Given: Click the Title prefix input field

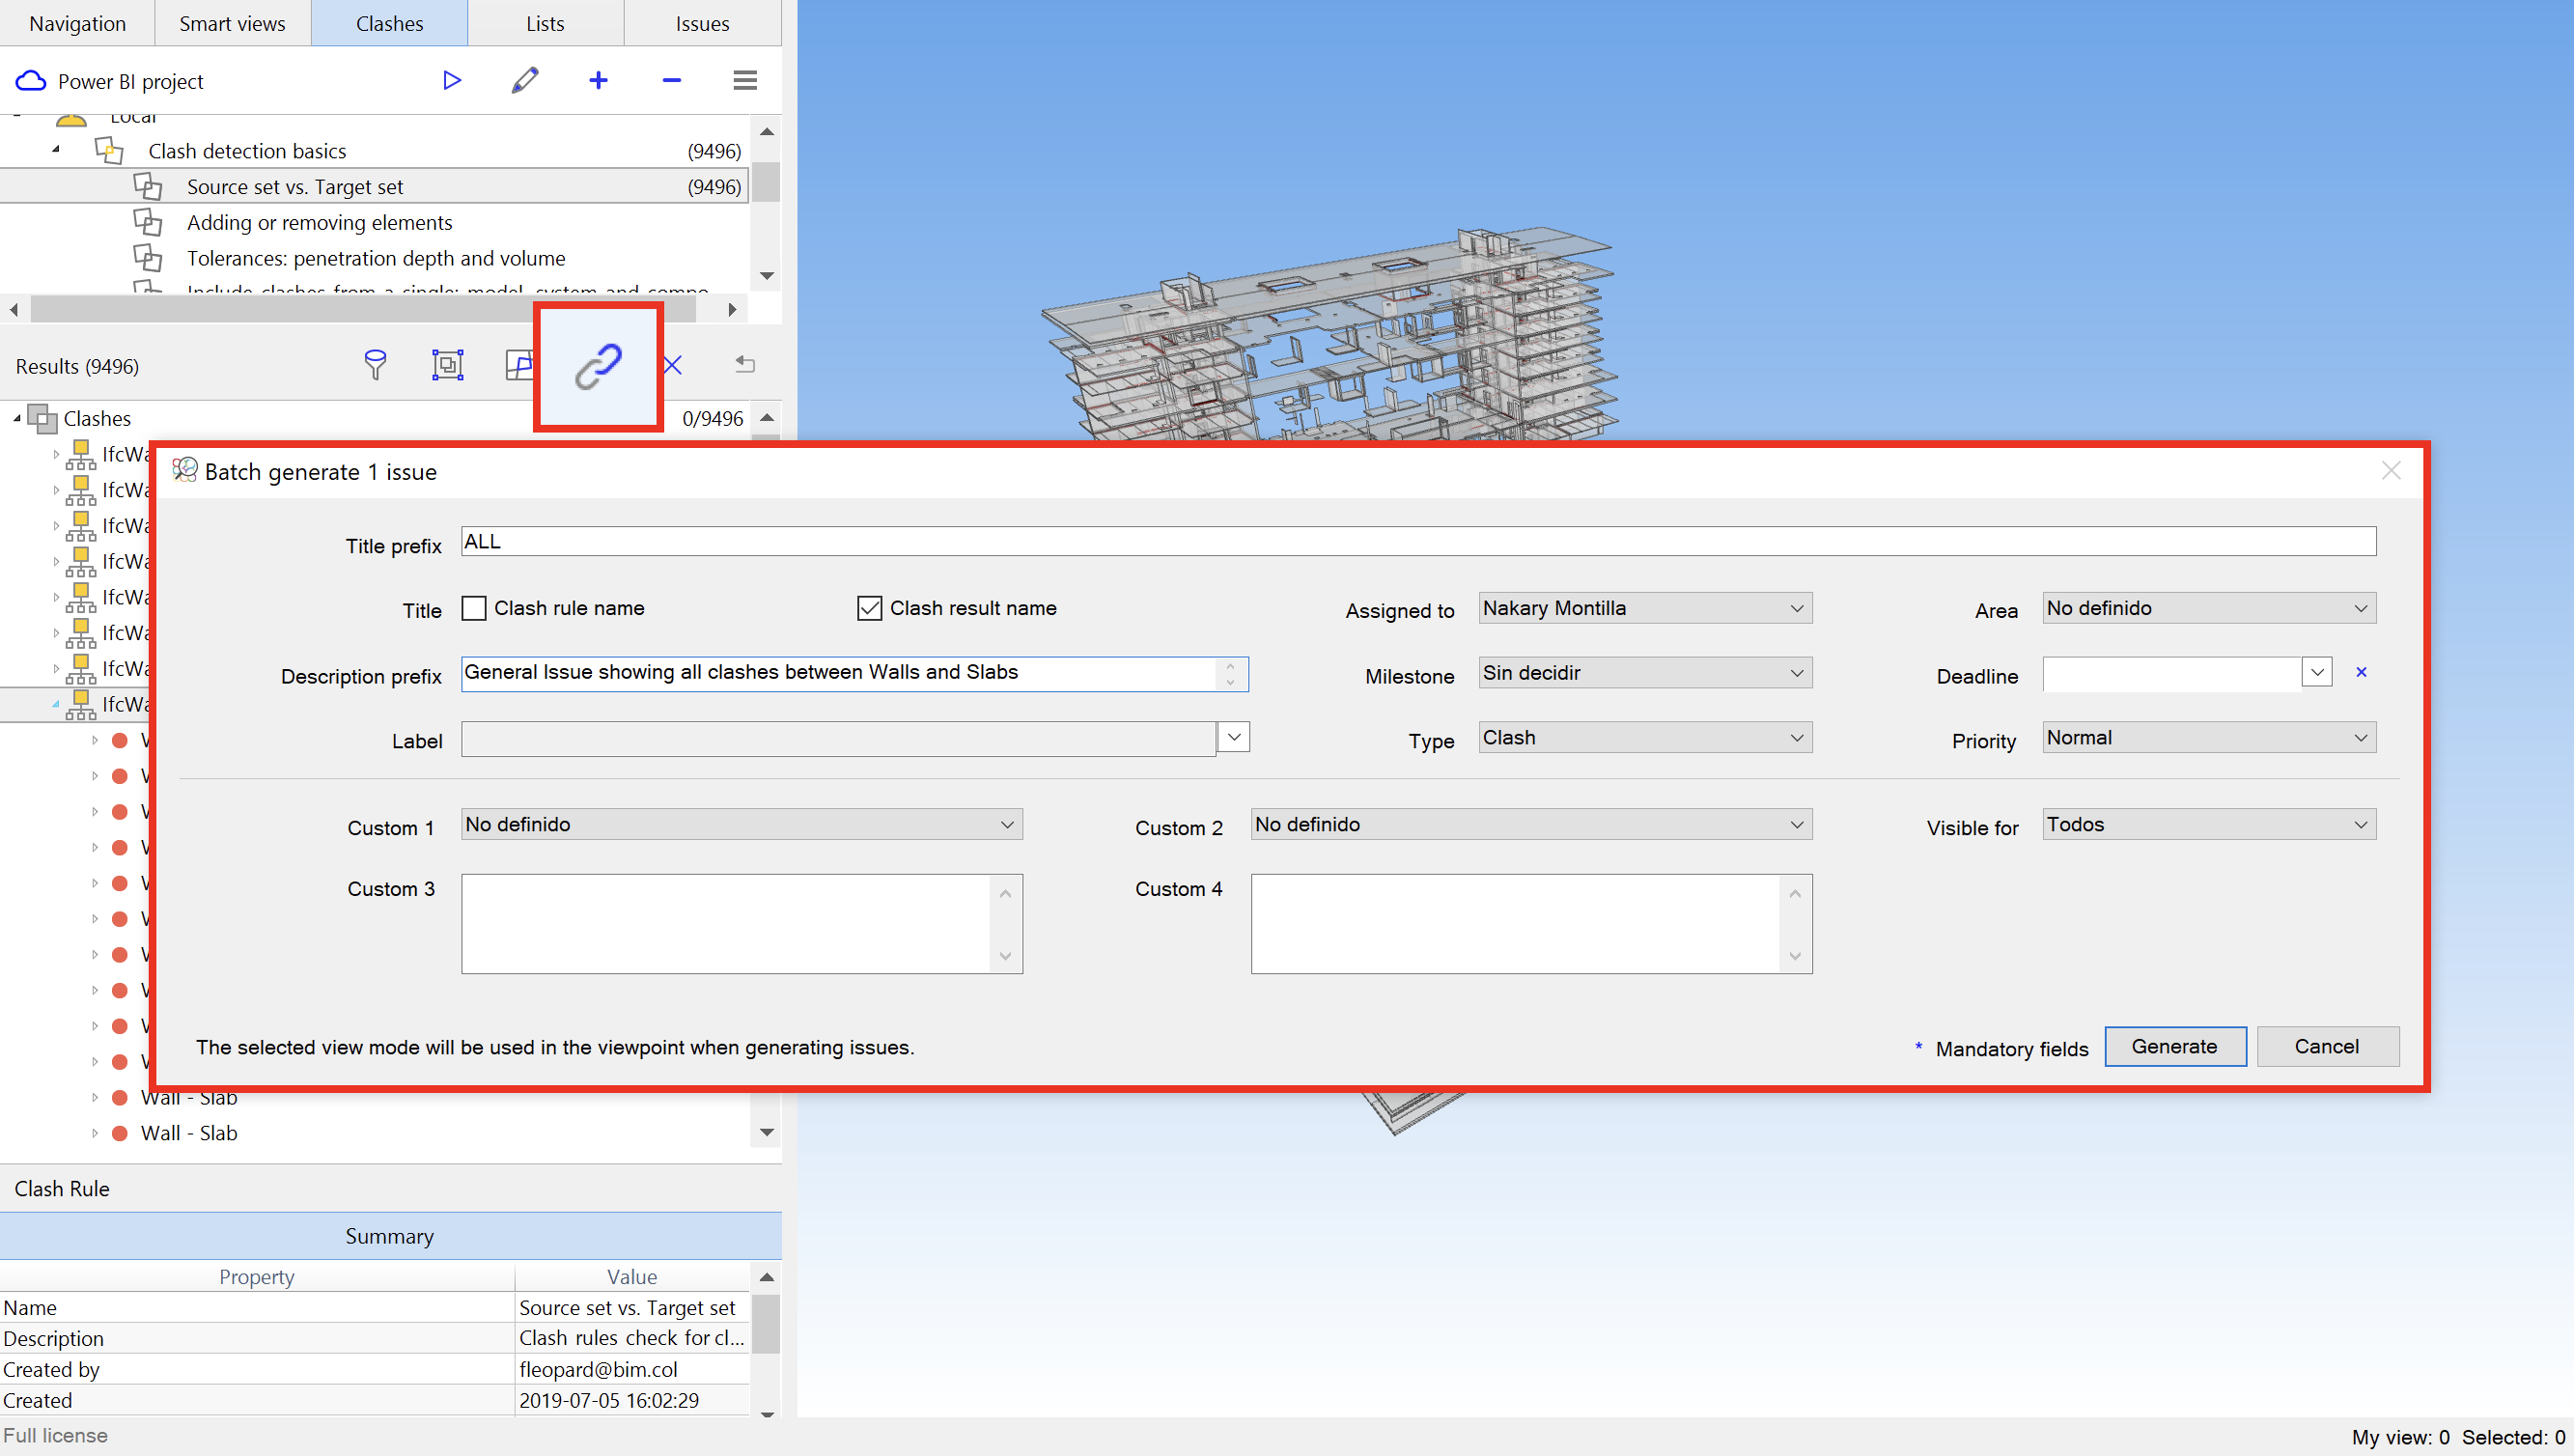Looking at the screenshot, I should 1418,542.
